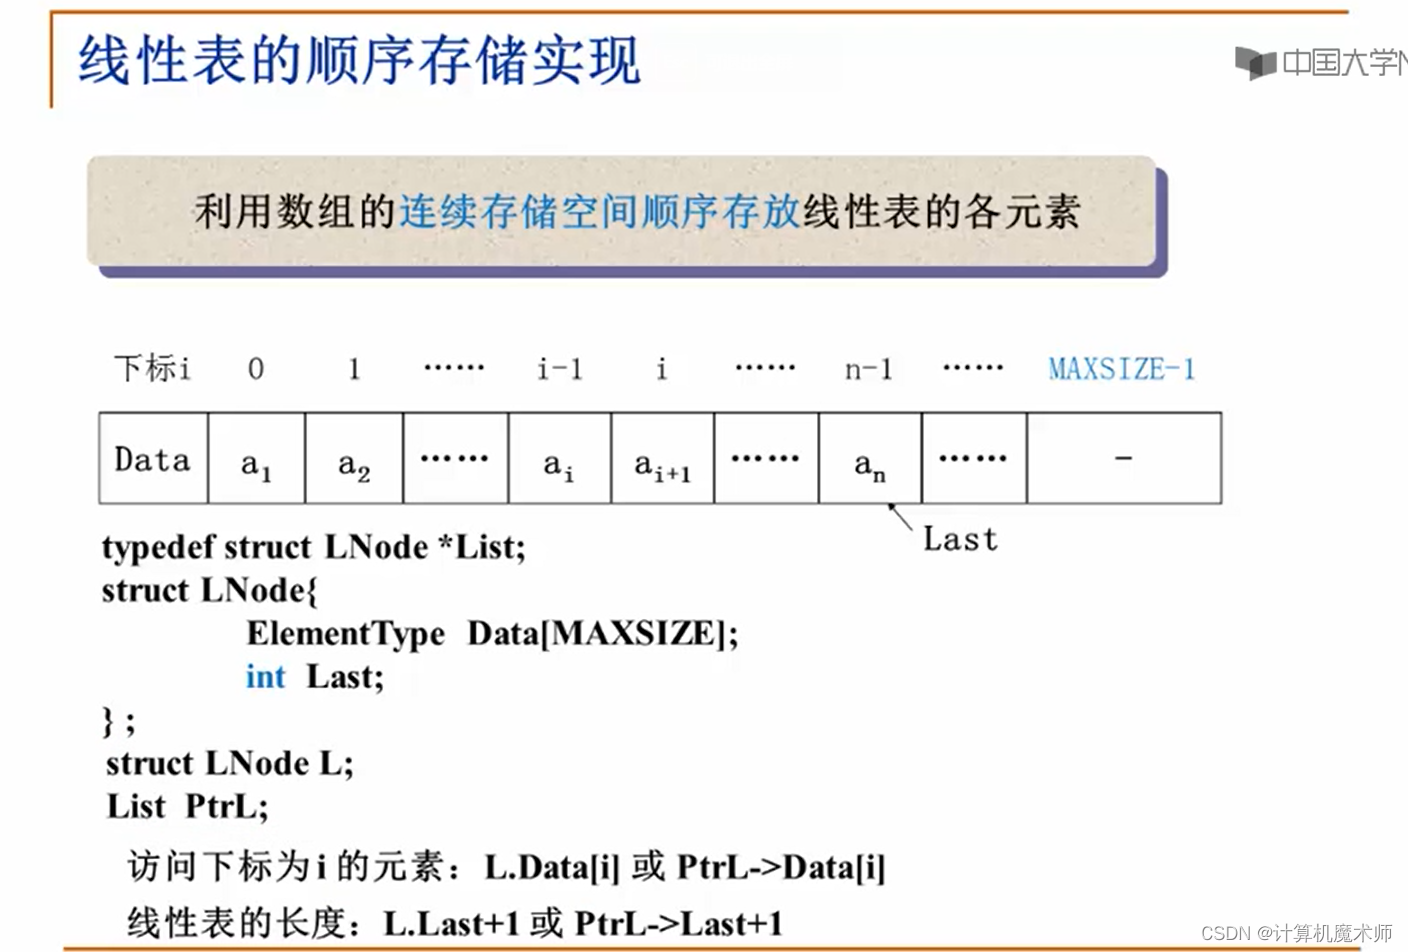Click the line struct LNode{

click(209, 590)
